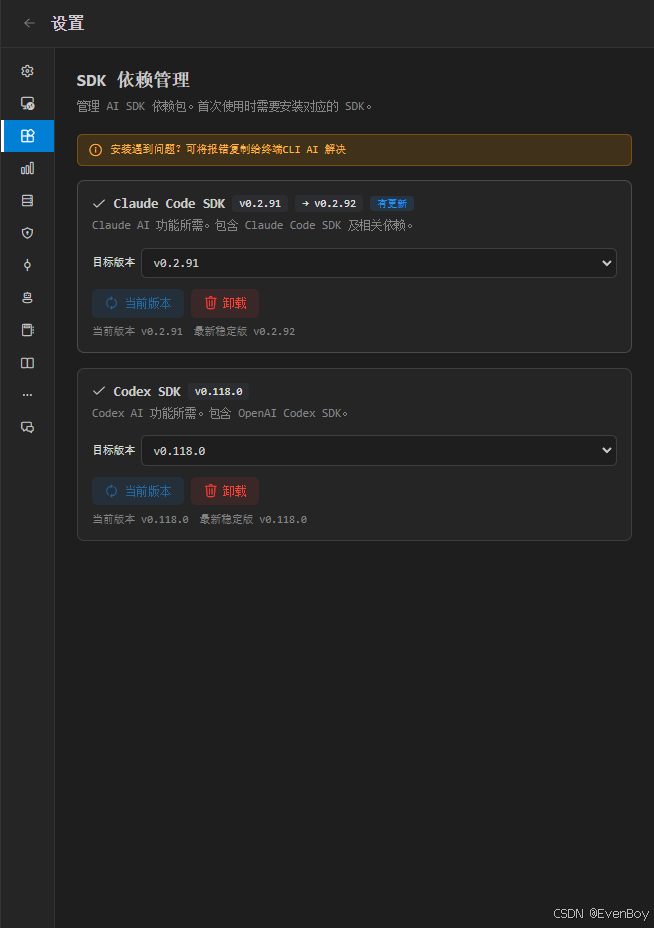Click the info icon in the warning banner
The image size is (654, 928).
click(x=95, y=150)
